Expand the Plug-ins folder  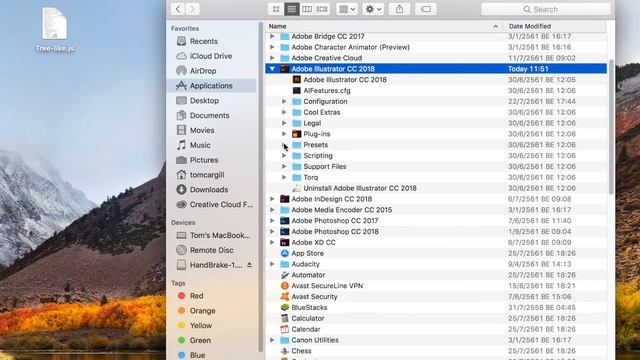pyautogui.click(x=284, y=134)
